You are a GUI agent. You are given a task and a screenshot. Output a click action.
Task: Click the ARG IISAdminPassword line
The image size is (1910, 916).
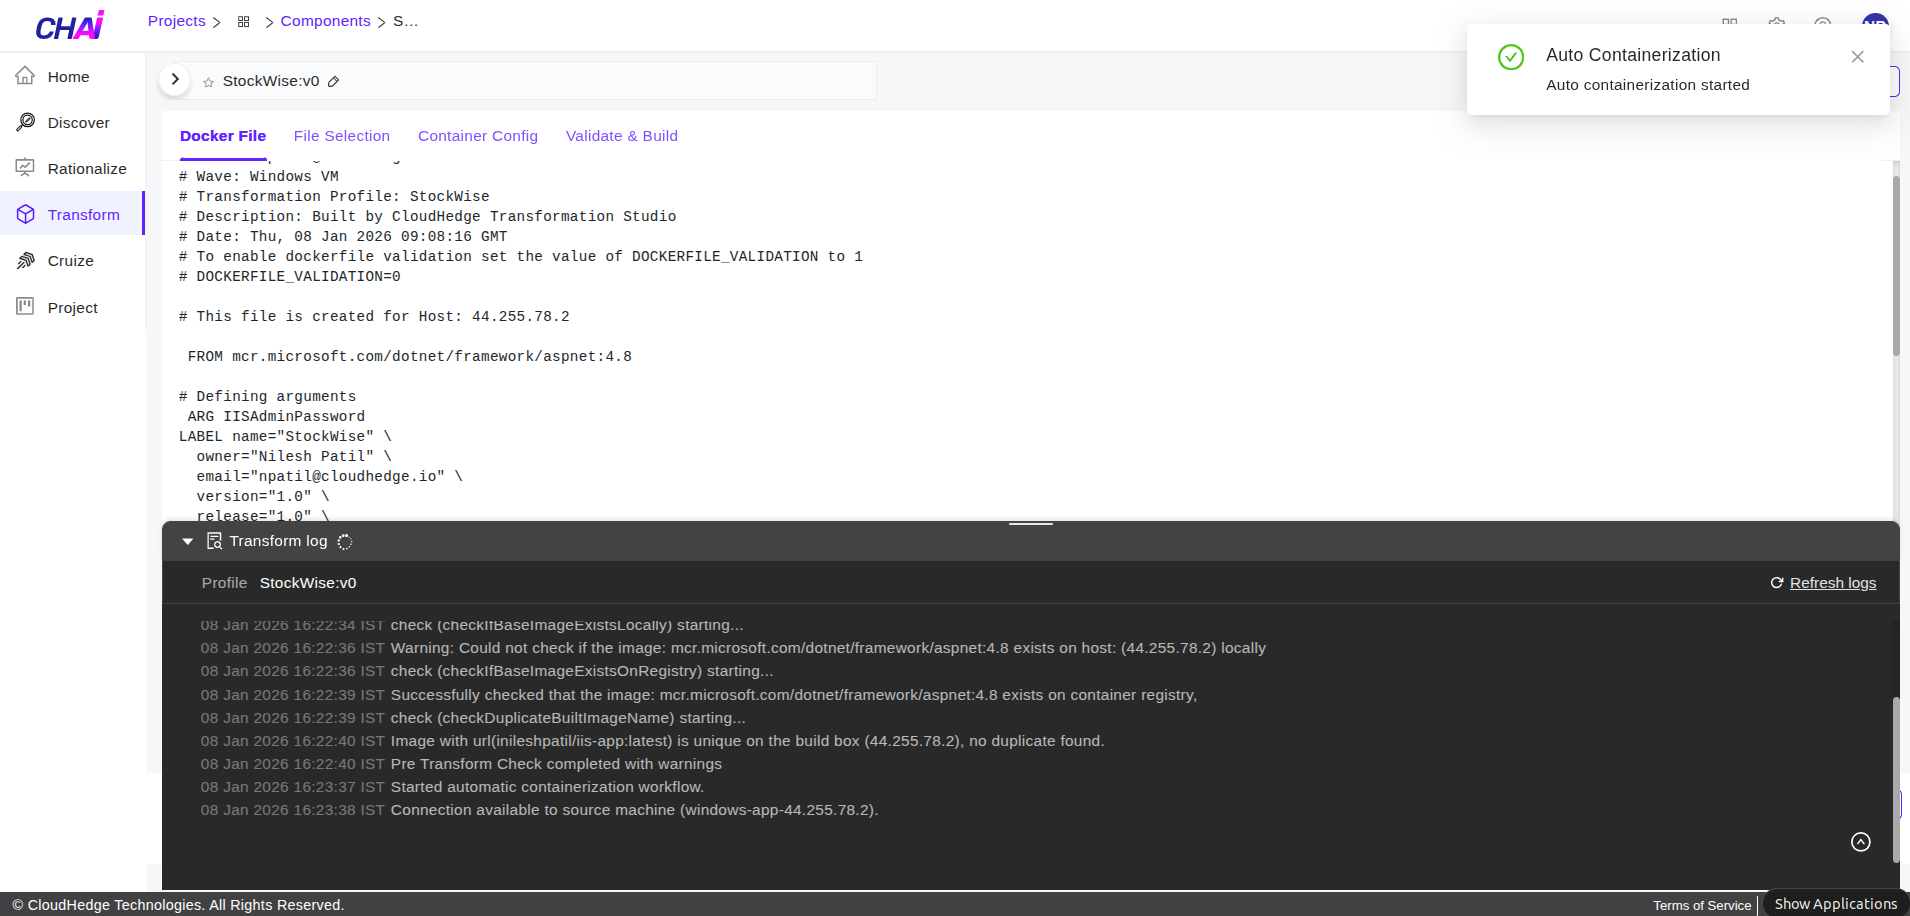coord(276,416)
